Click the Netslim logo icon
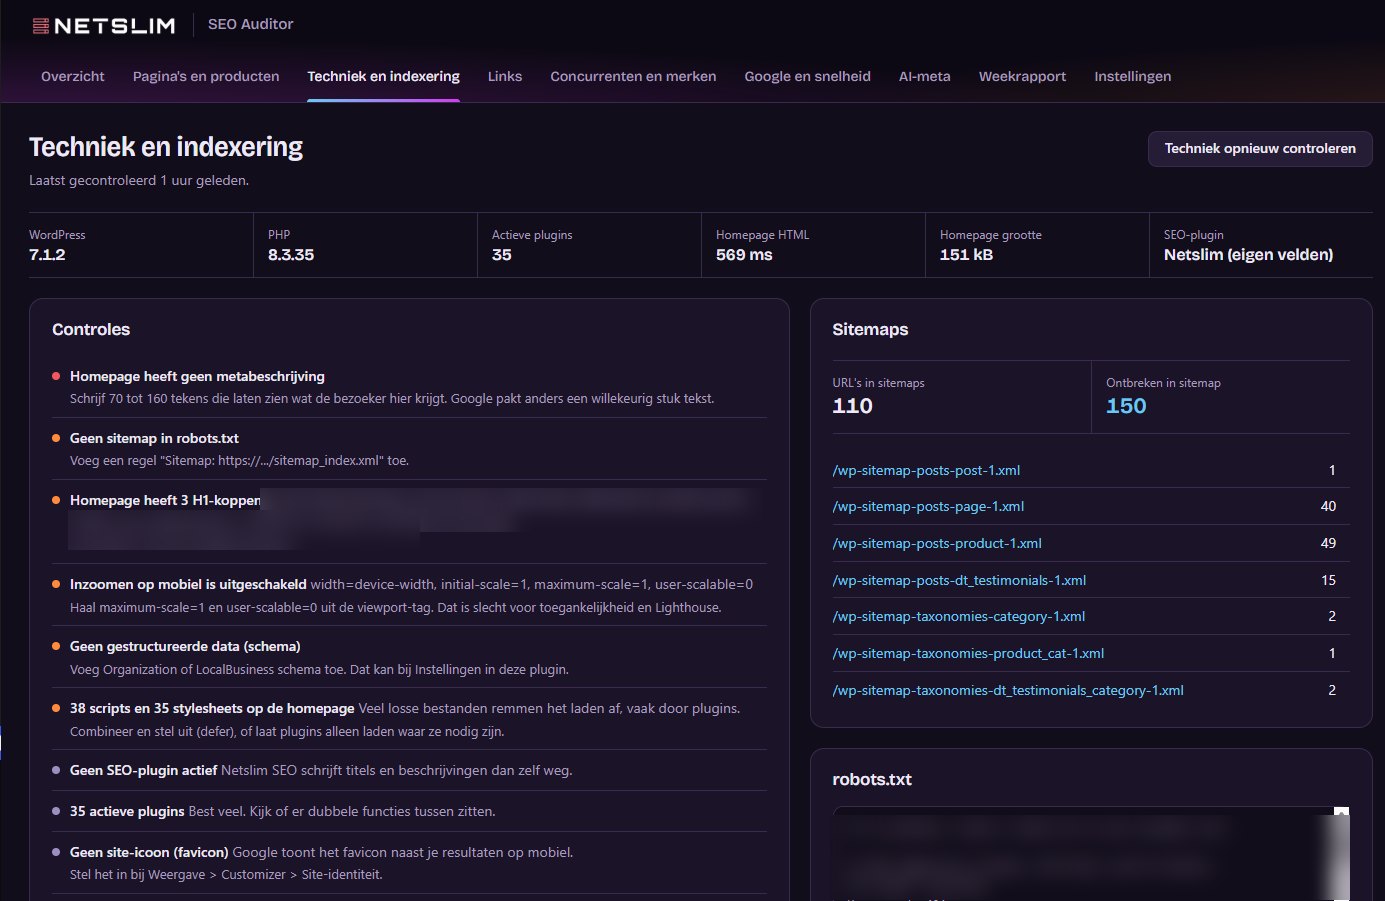1385x901 pixels. [41, 26]
